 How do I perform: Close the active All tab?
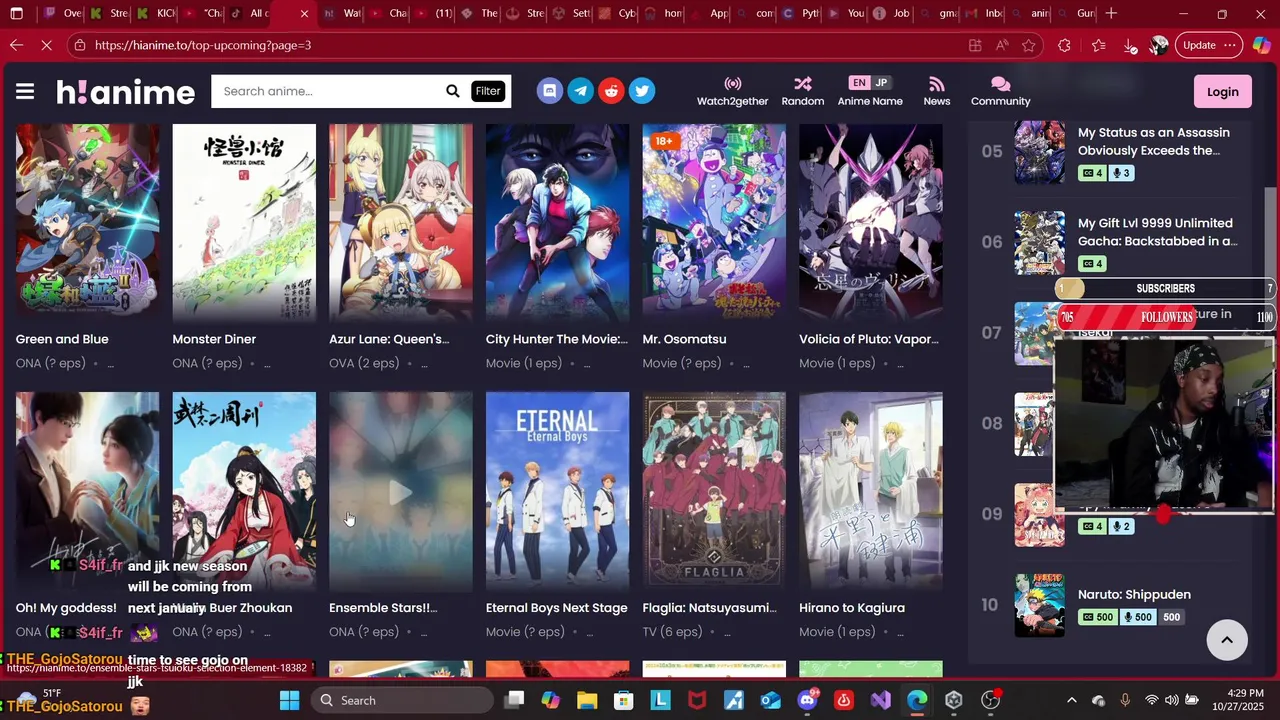304,14
